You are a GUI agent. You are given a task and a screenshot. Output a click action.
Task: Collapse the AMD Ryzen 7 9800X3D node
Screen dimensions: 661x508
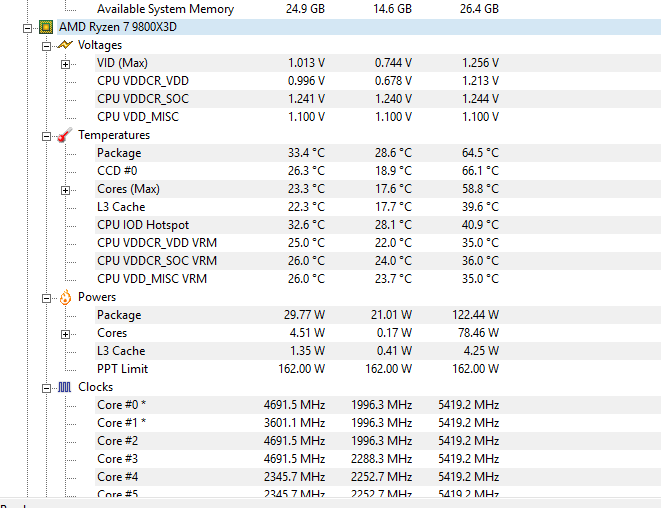click(x=27, y=28)
